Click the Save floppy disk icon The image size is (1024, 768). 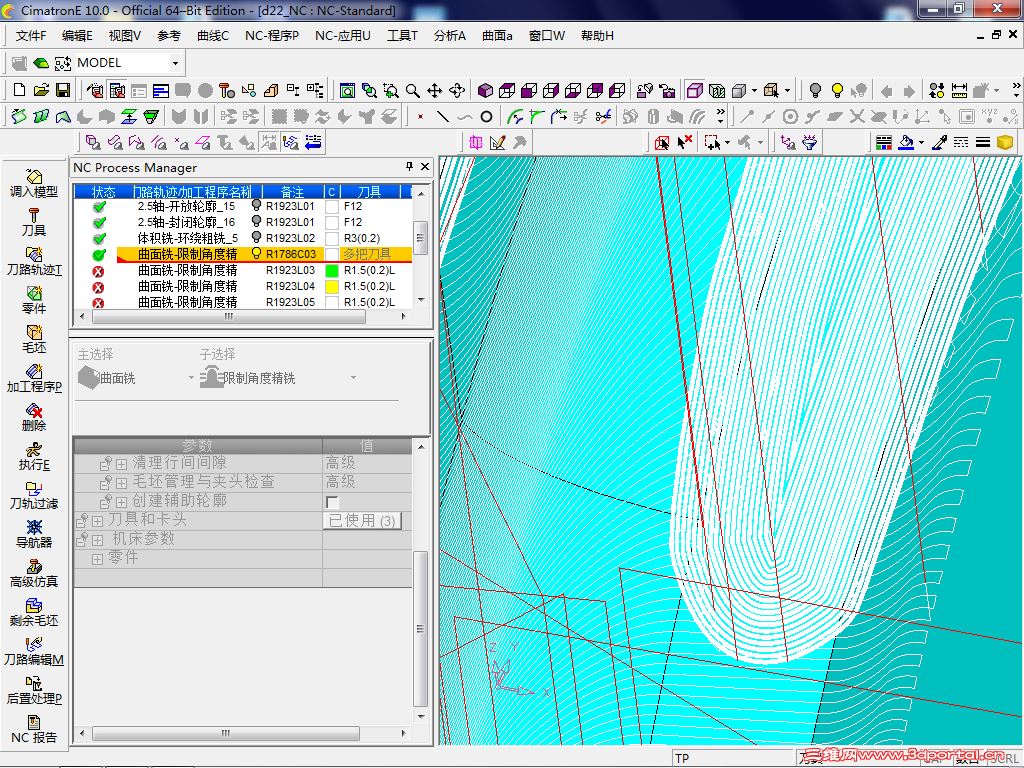click(x=63, y=90)
